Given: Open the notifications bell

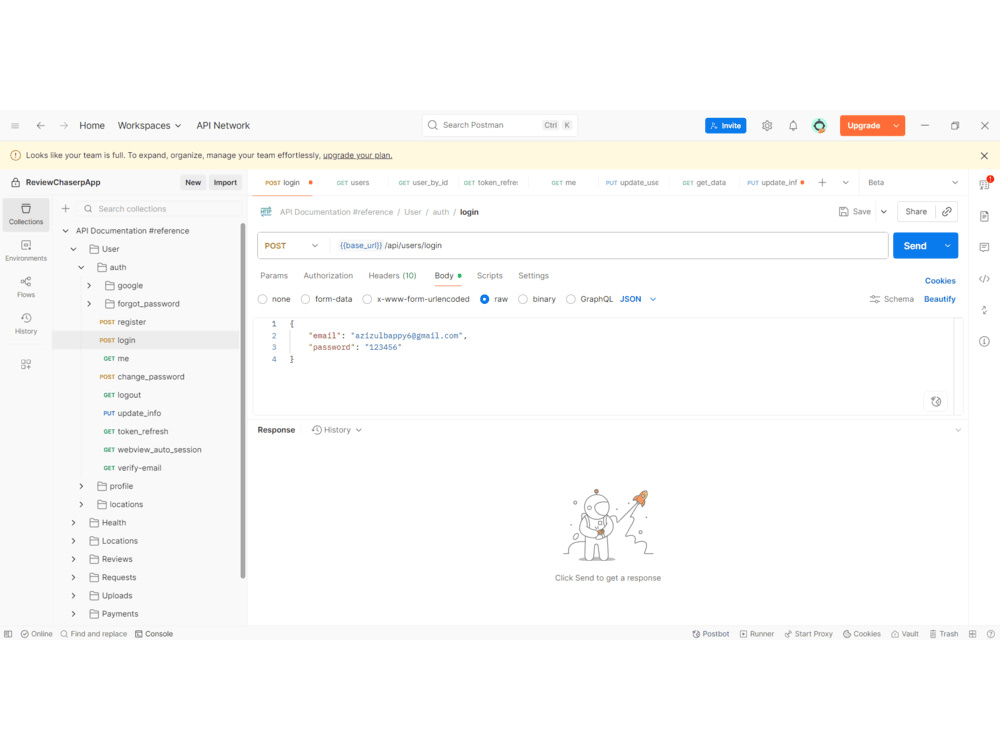Looking at the screenshot, I should (793, 126).
